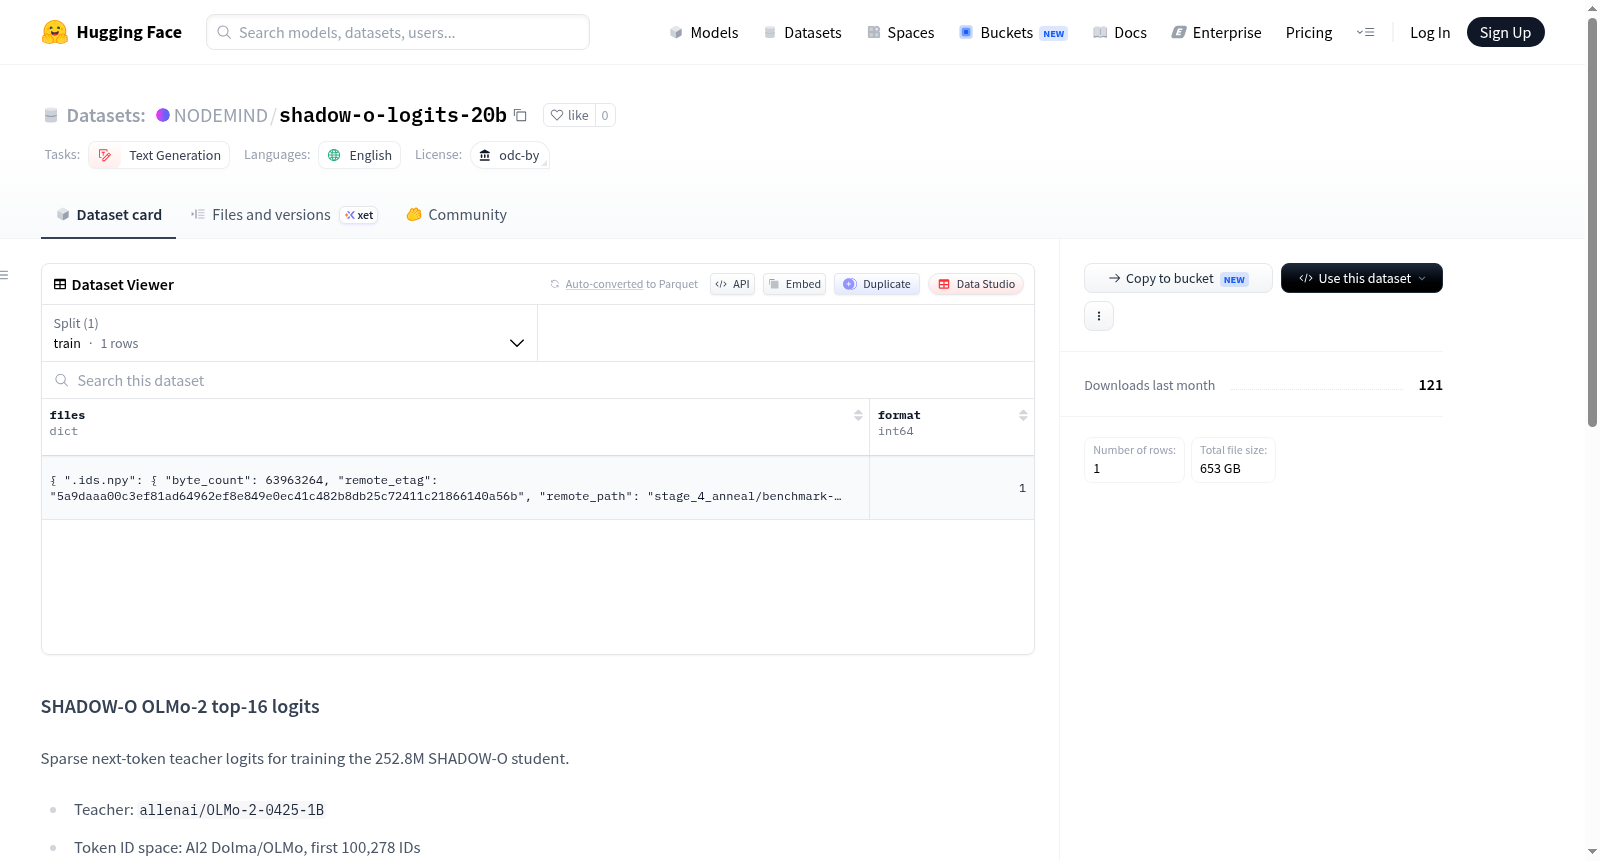Screen dimensions: 1600x861
Task: Click the odc-by license tag
Action: [510, 155]
